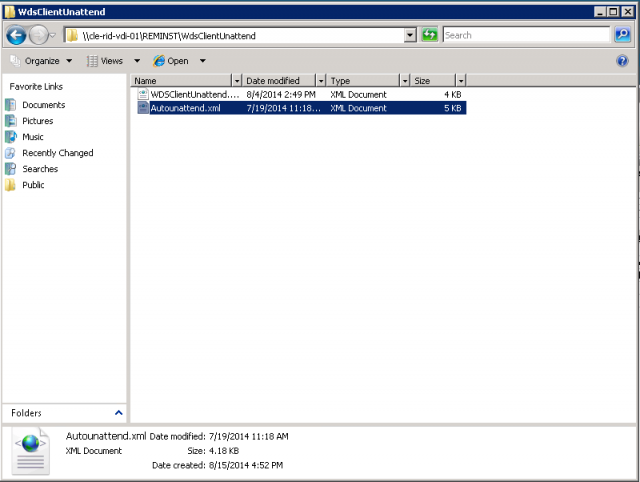Open the Organize menu

42,61
